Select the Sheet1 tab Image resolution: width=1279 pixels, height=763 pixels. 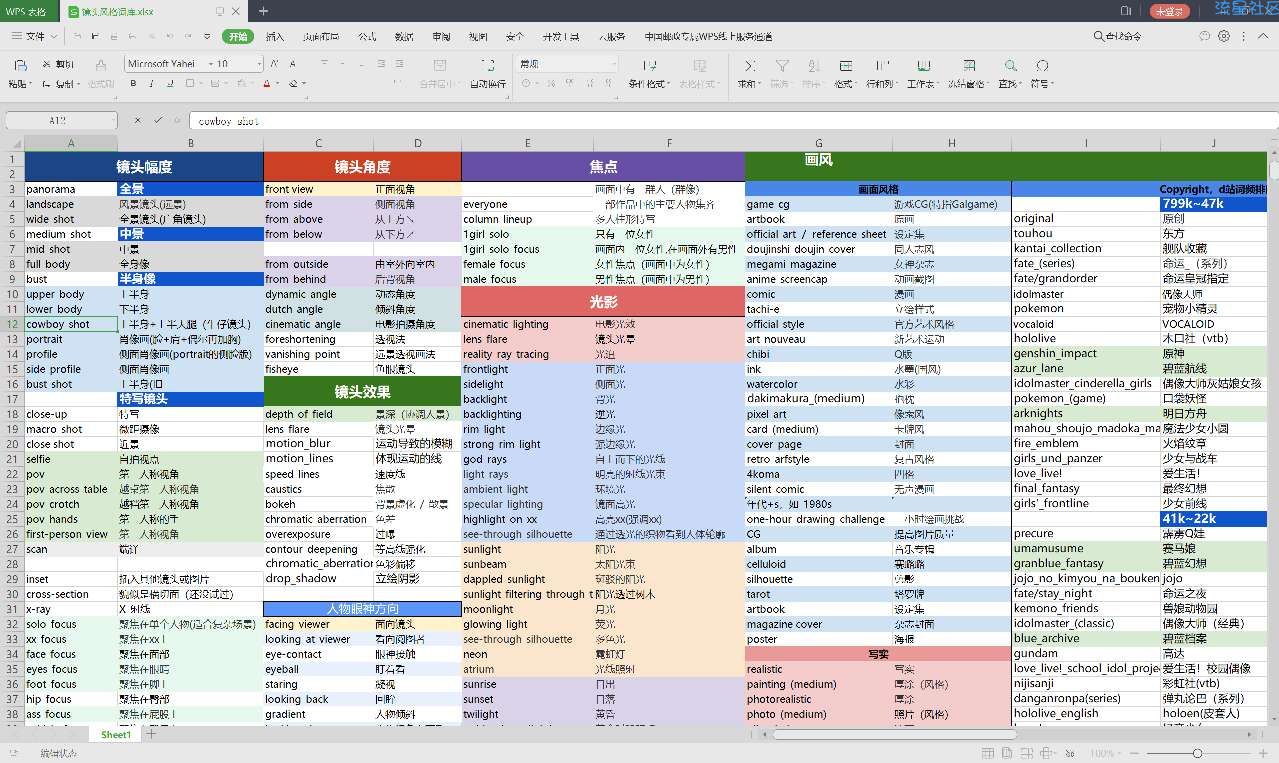click(115, 735)
